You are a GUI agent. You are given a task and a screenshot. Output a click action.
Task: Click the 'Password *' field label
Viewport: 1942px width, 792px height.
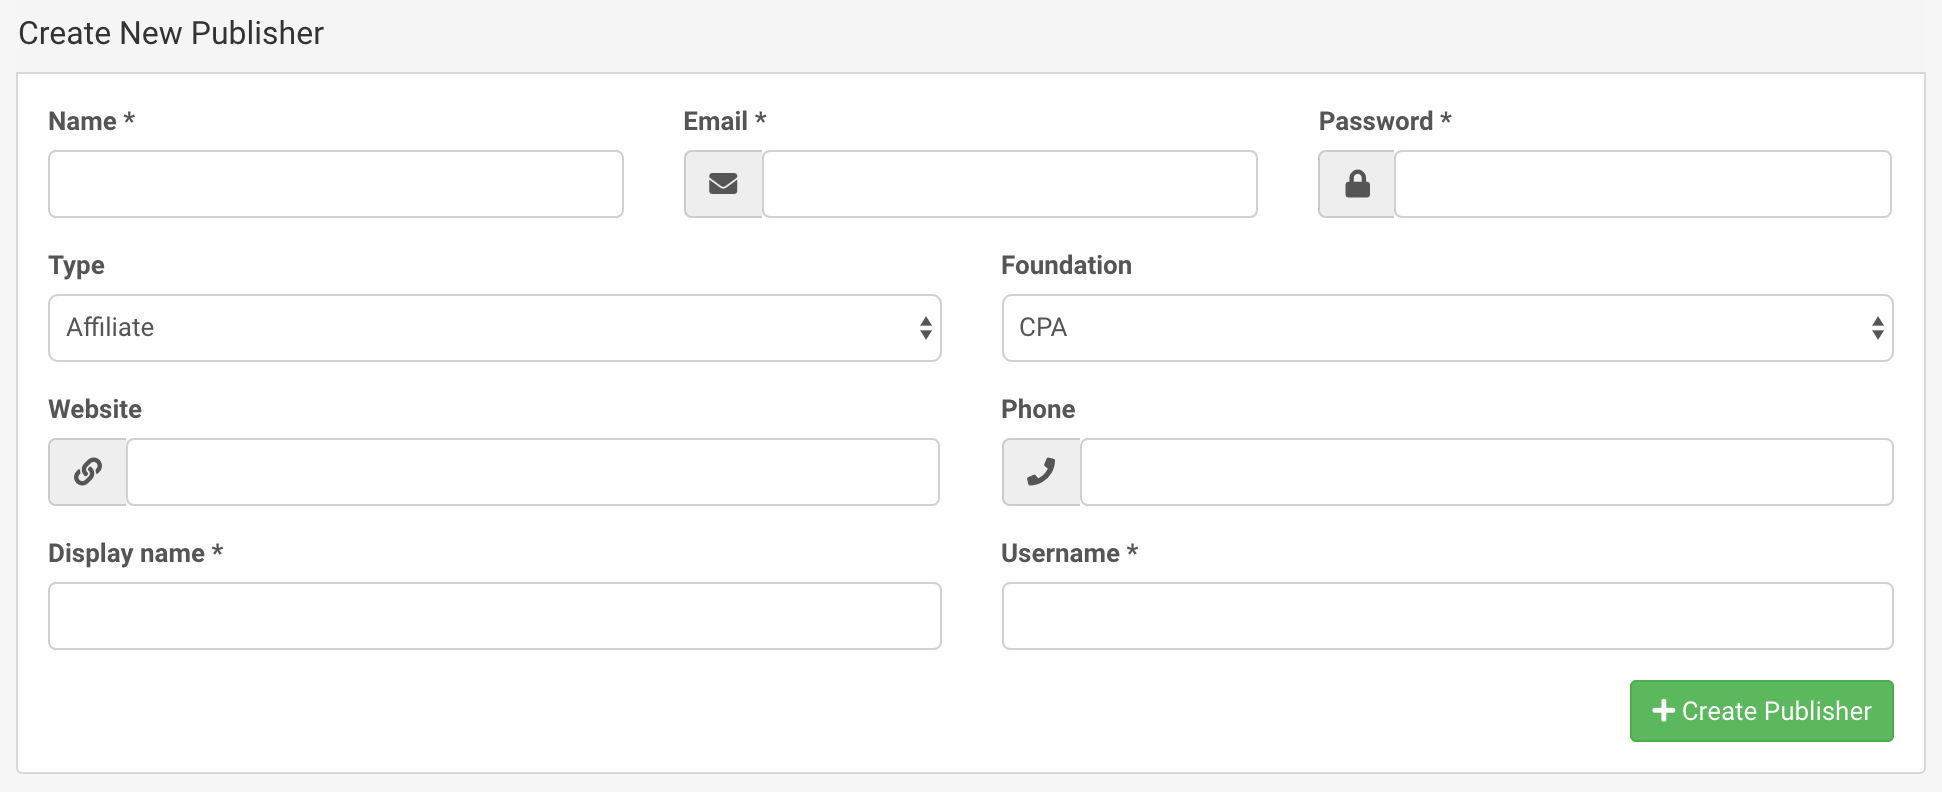(1385, 121)
